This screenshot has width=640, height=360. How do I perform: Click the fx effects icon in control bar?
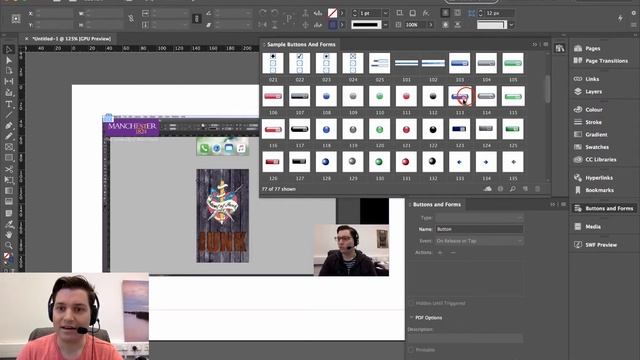(x=425, y=13)
